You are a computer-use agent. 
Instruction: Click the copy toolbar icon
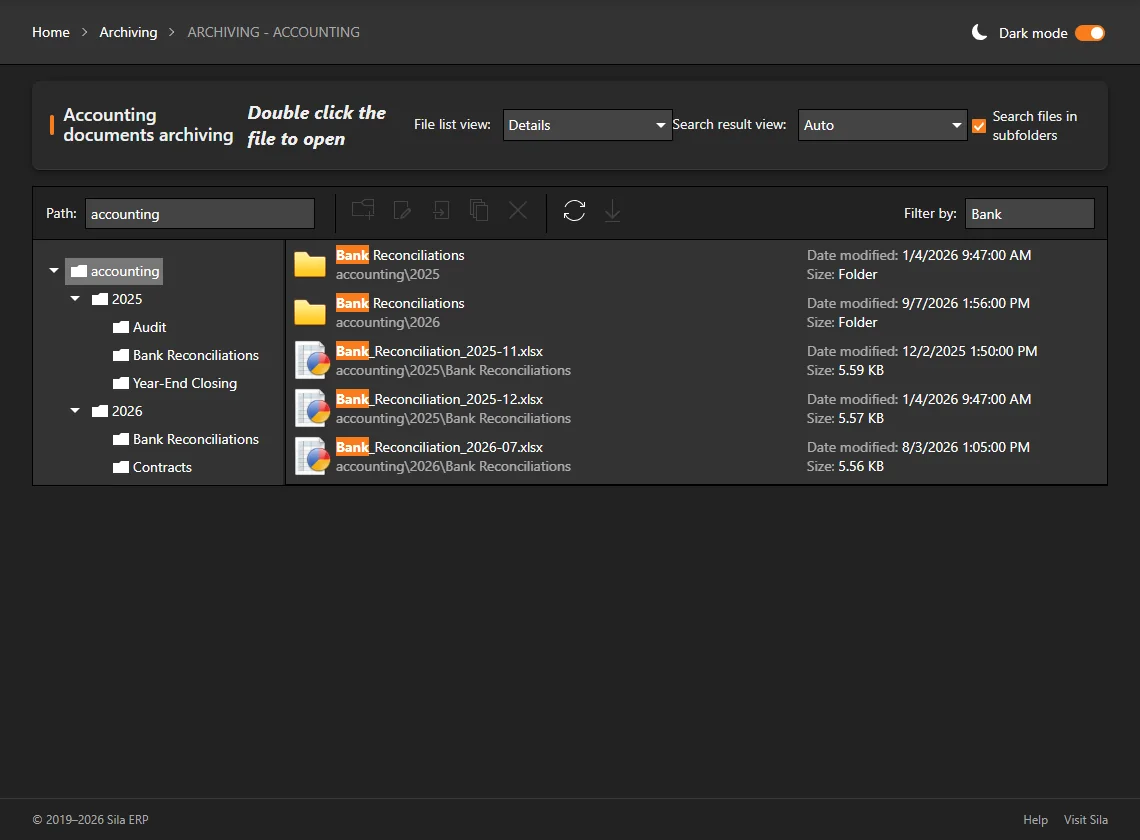click(479, 210)
